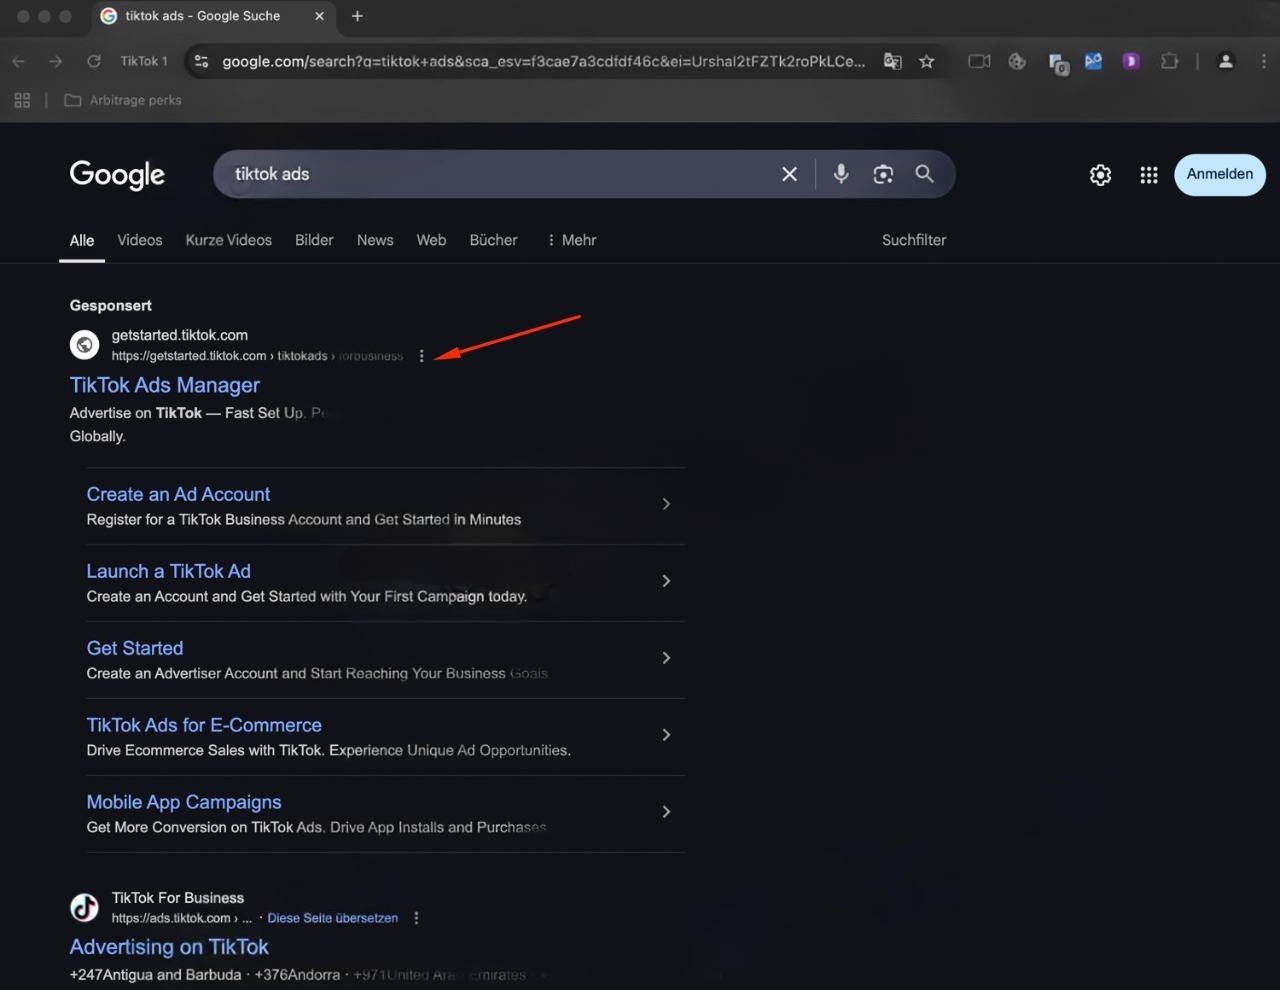The width and height of the screenshot is (1280, 990).
Task: Open the extensions puzzle-piece icon
Action: [x=1169, y=62]
